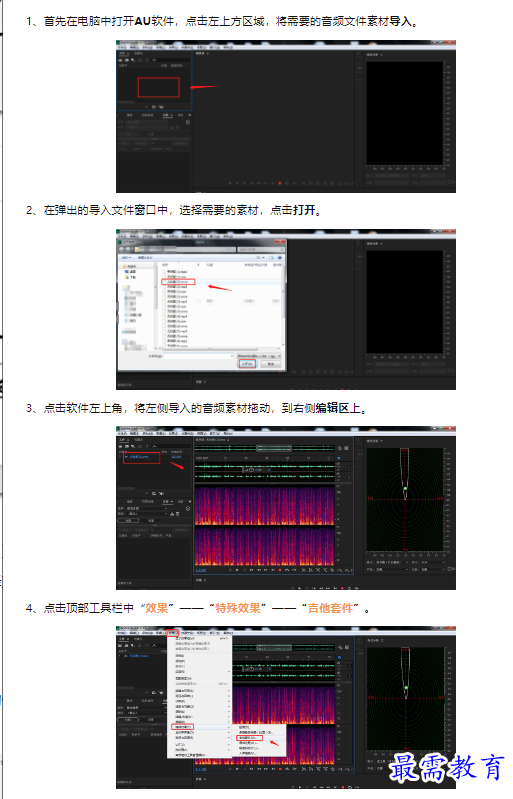Click the back navigation arrow in the import dialog
The width and height of the screenshot is (513, 799).
pyautogui.click(x=123, y=249)
